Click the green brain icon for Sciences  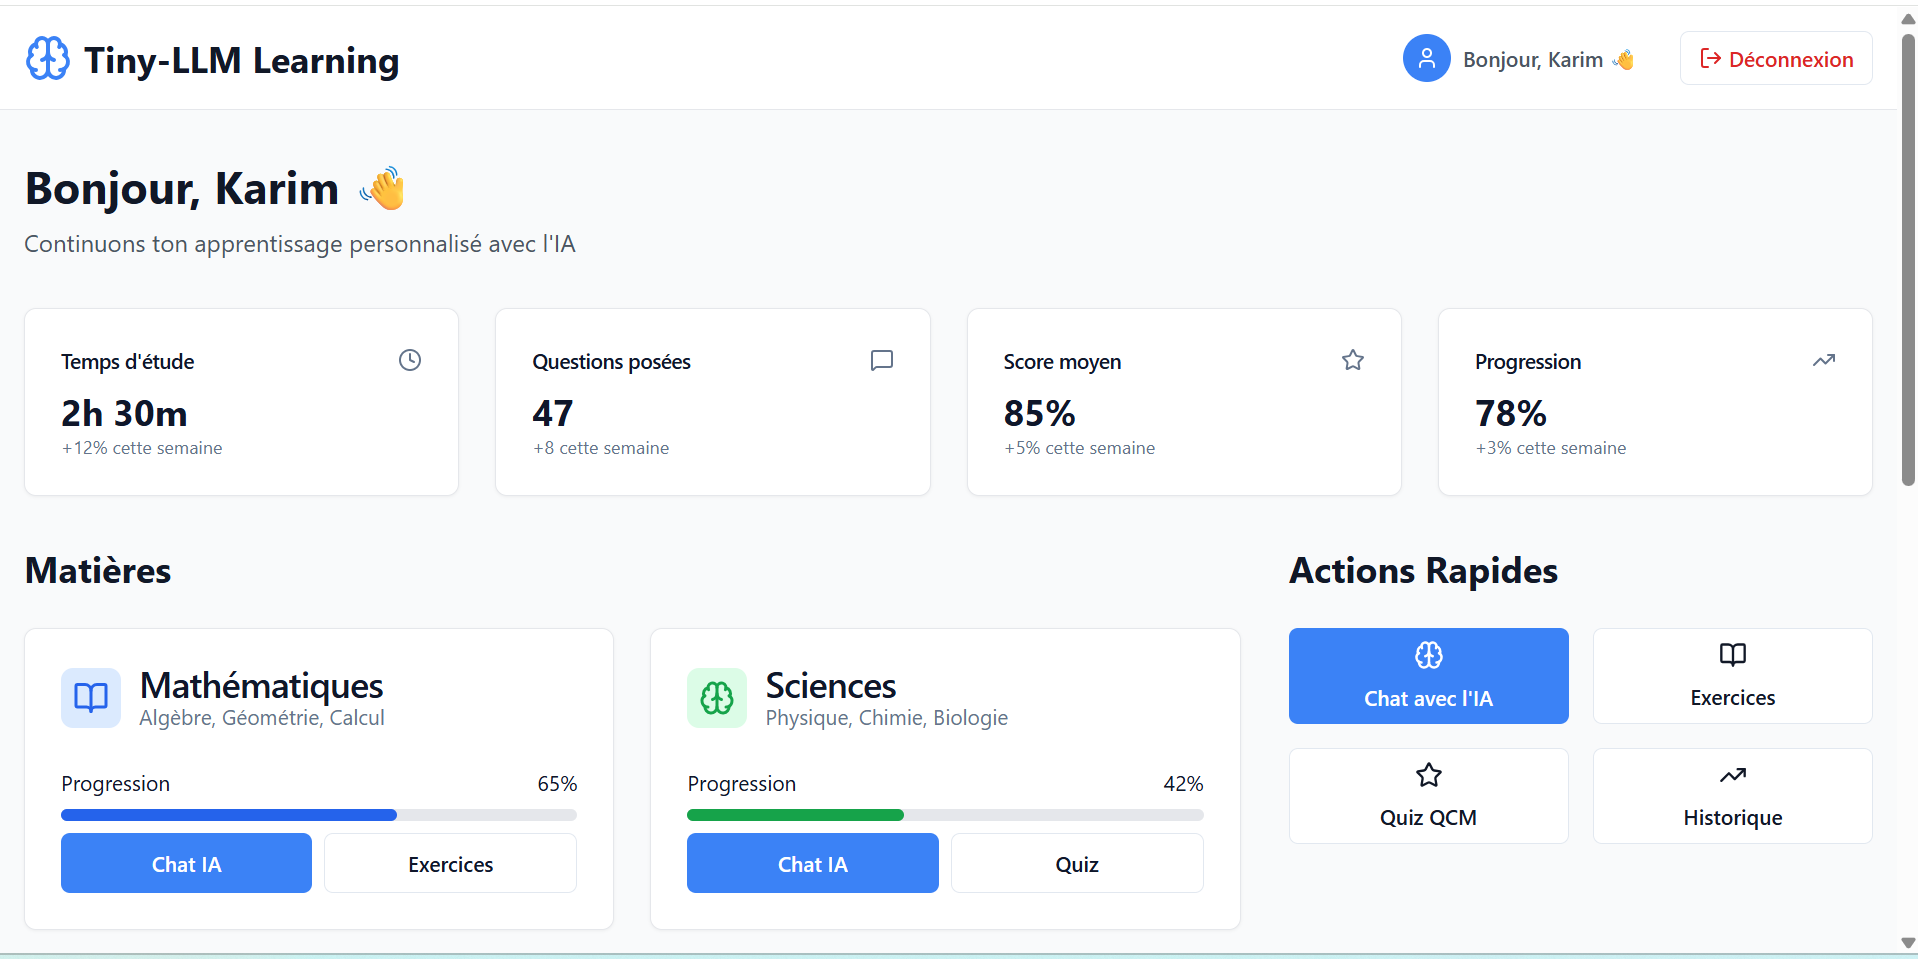(x=716, y=698)
